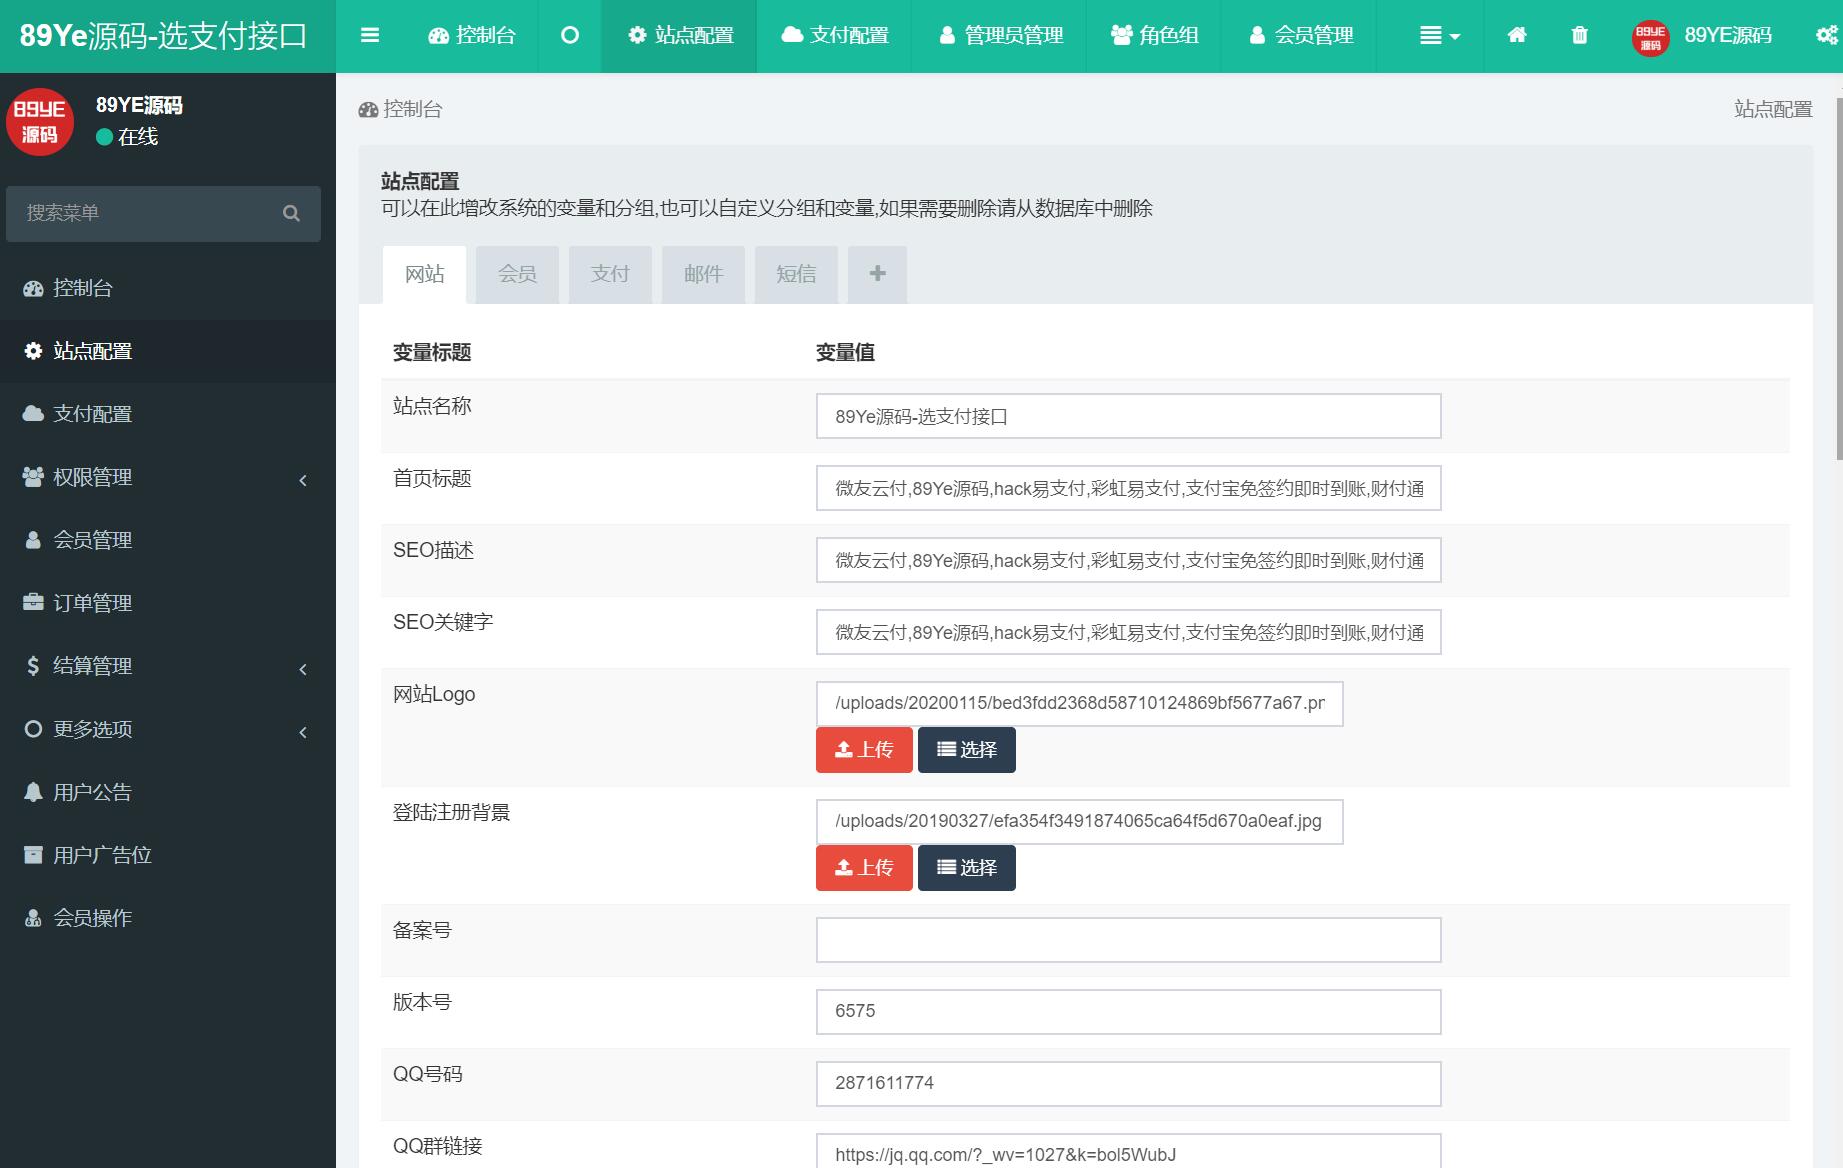The height and width of the screenshot is (1168, 1843).
Task: Edit the QQ群链接 input field
Action: pos(1128,1151)
